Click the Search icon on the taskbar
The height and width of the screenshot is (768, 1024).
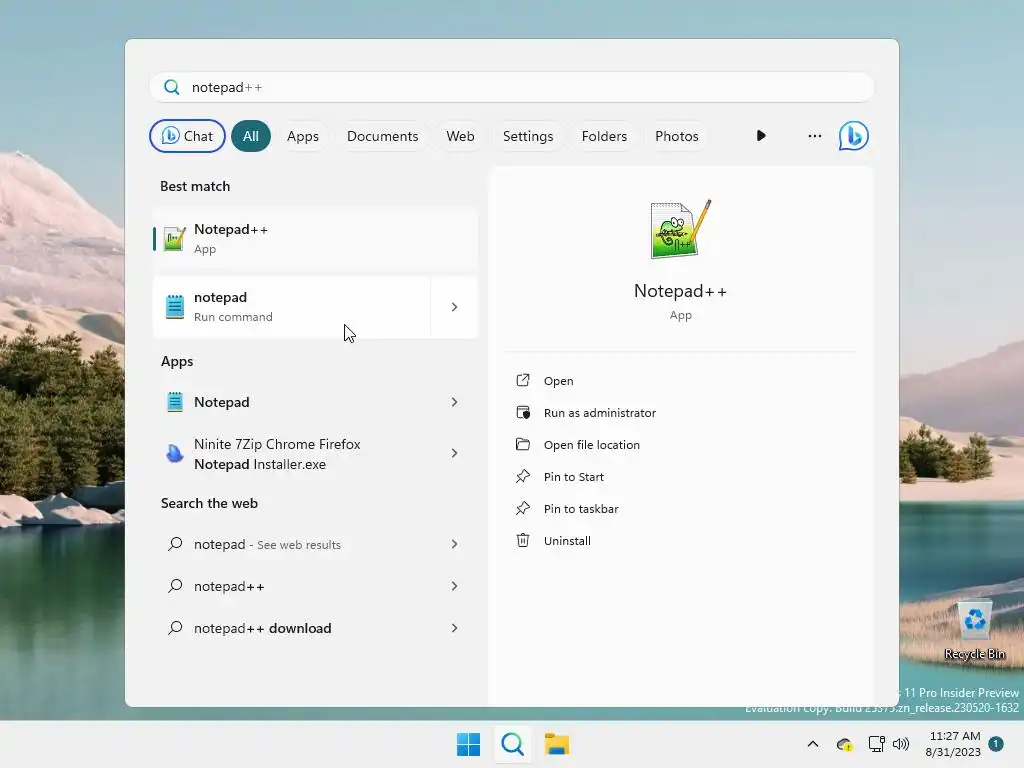pos(513,744)
